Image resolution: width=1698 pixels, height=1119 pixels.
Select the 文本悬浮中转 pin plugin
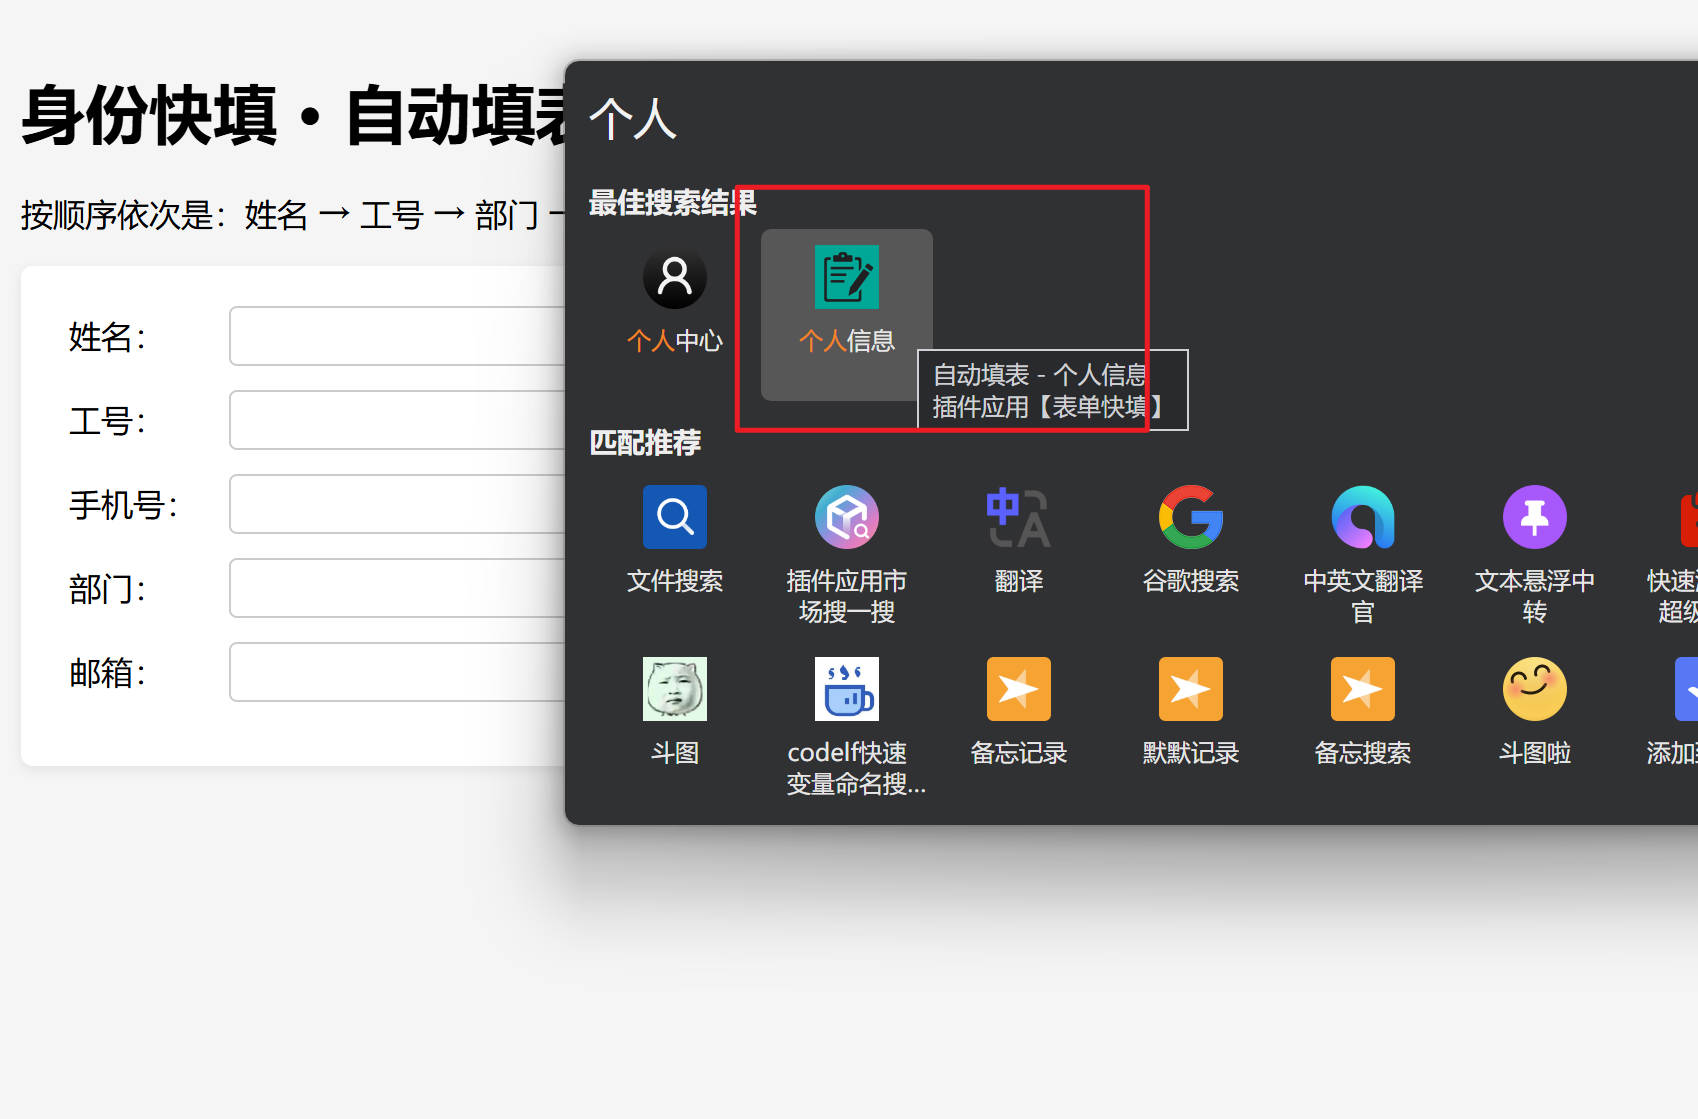point(1534,518)
